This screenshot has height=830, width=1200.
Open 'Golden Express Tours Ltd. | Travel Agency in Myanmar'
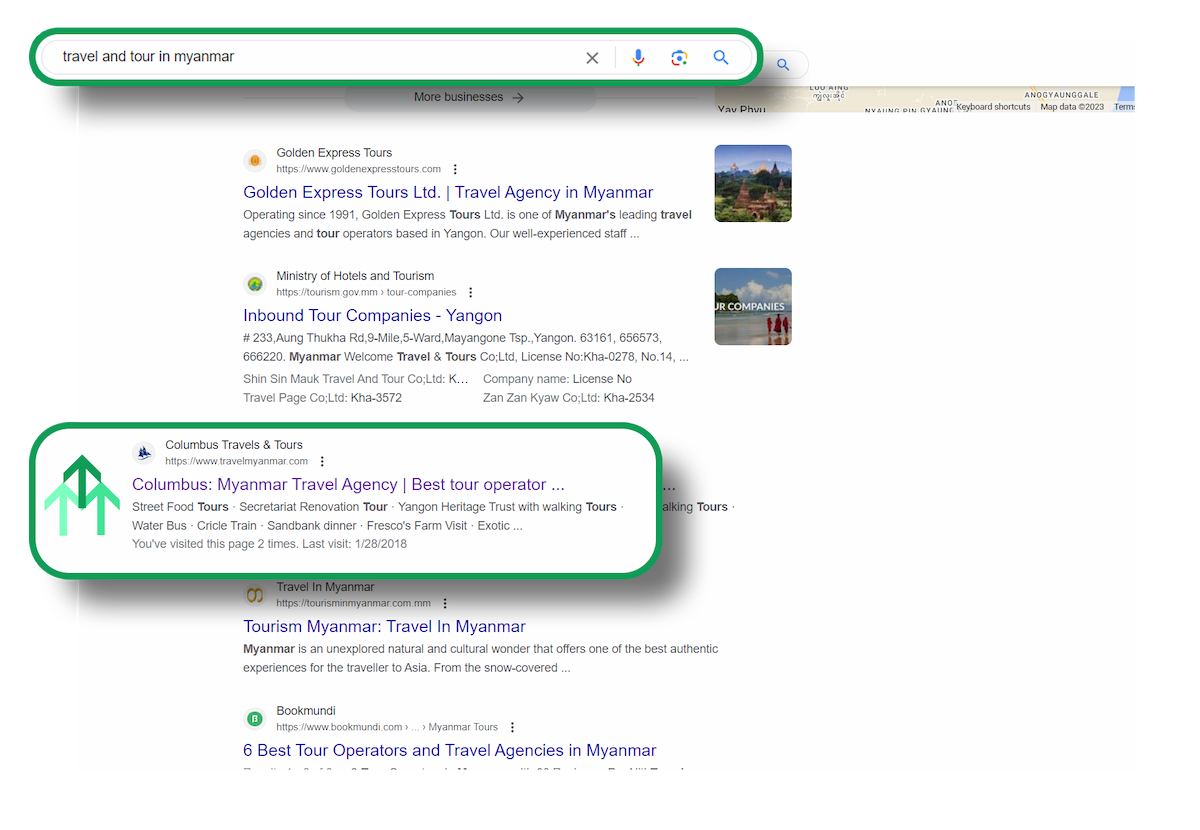coord(448,192)
